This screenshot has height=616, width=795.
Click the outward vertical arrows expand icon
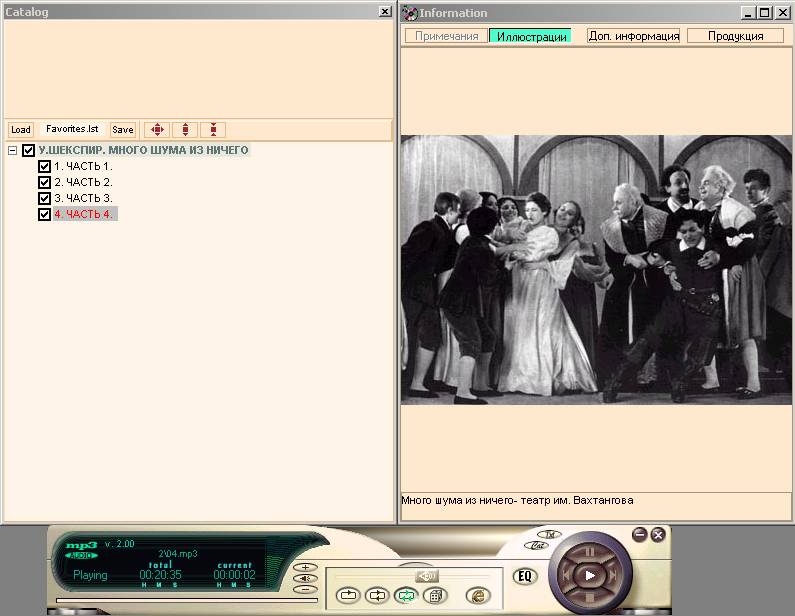(185, 130)
